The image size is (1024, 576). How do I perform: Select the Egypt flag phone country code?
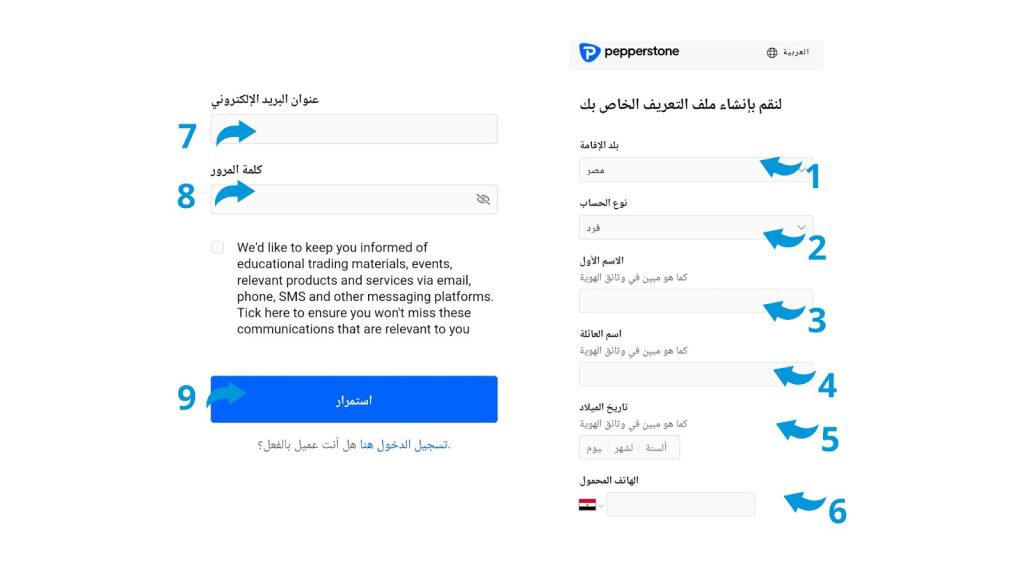(587, 505)
